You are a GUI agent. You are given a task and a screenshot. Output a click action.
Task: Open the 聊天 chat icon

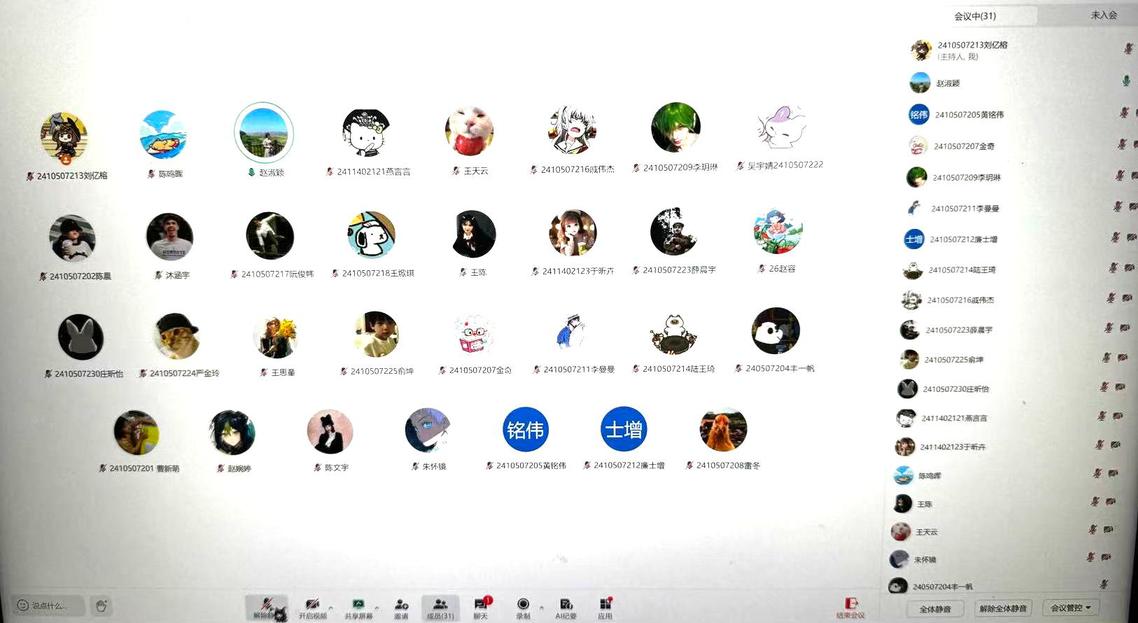[x=480, y=606]
